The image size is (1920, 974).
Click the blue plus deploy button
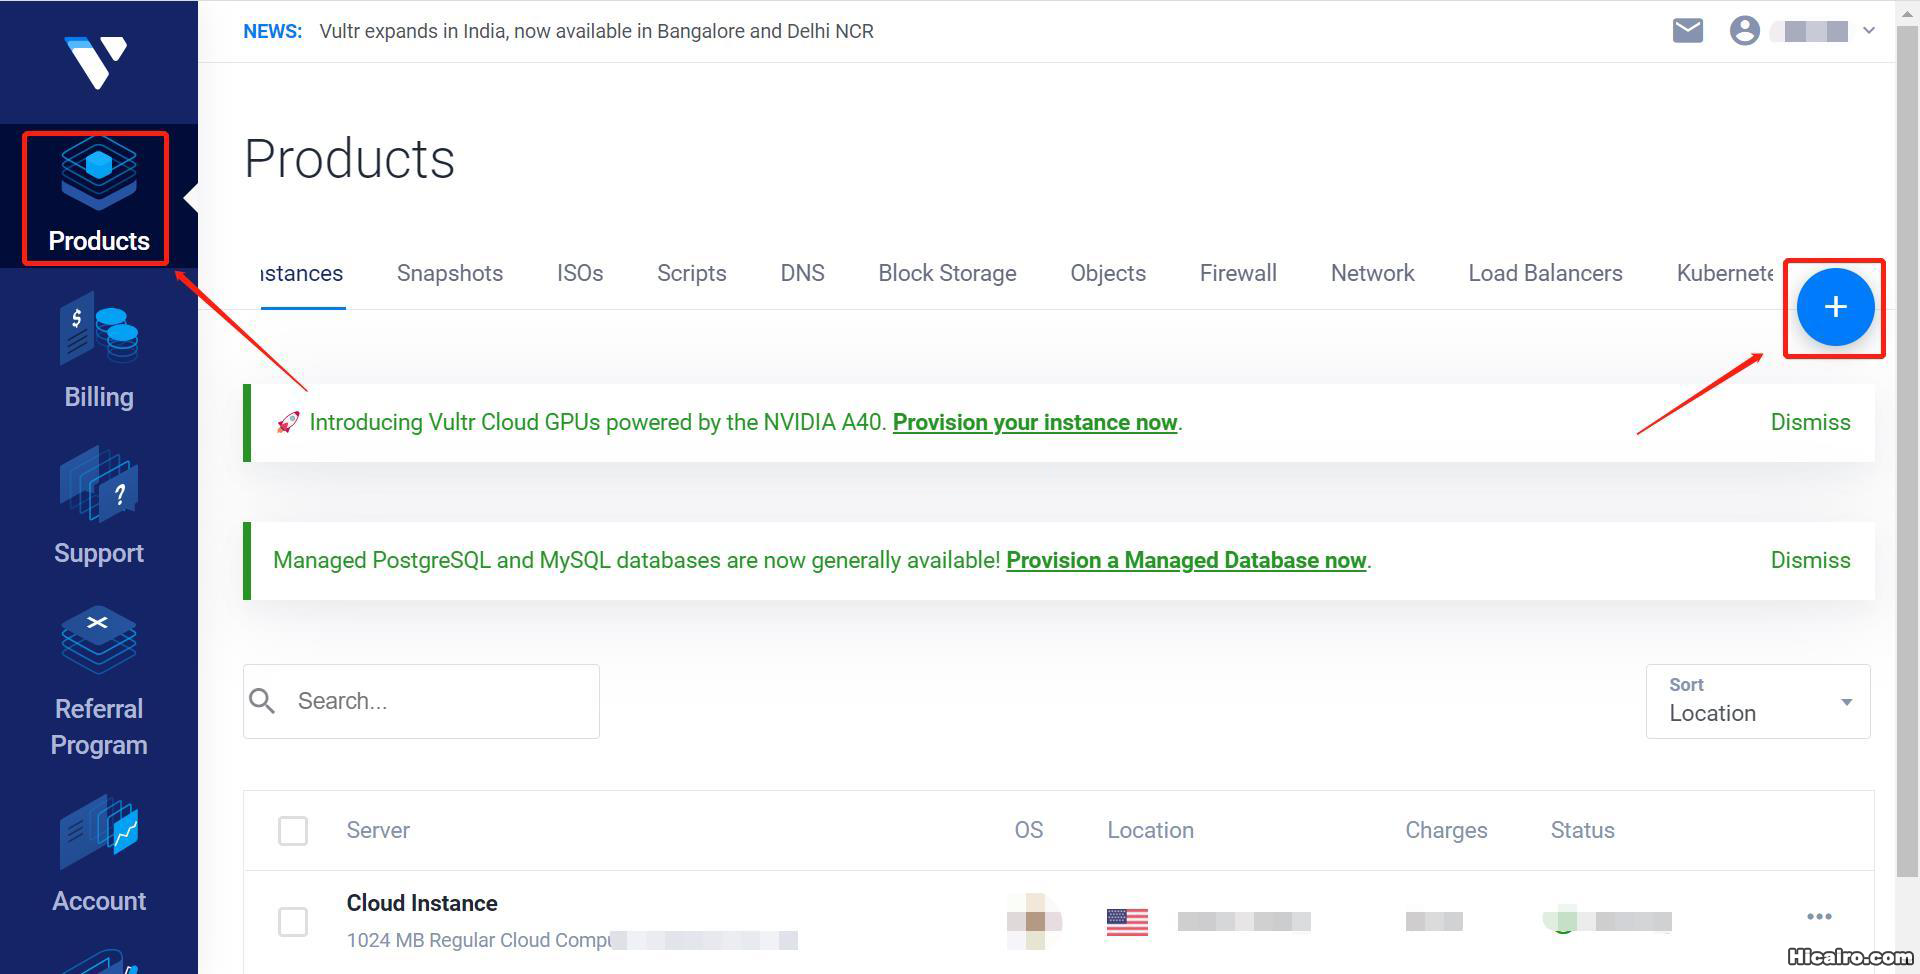[1834, 307]
